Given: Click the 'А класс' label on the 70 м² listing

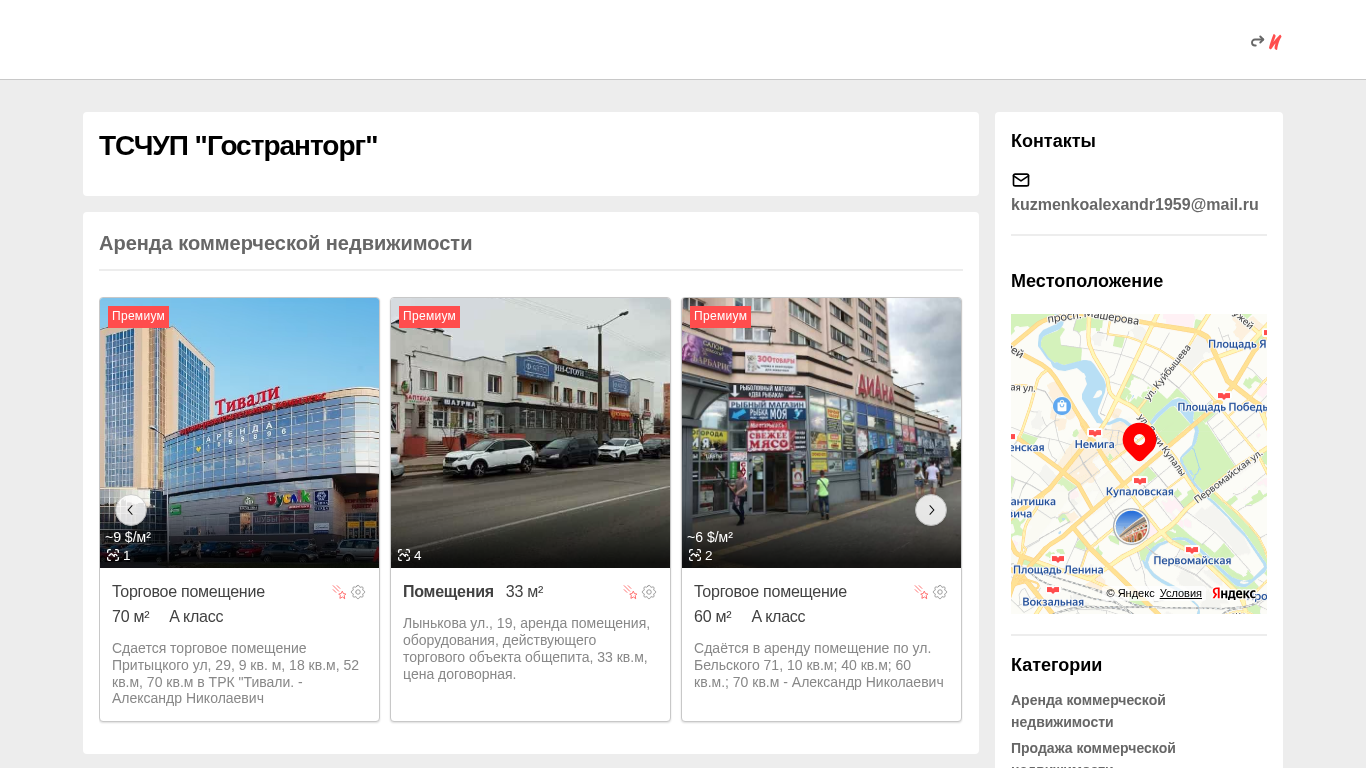Looking at the screenshot, I should 196,616.
